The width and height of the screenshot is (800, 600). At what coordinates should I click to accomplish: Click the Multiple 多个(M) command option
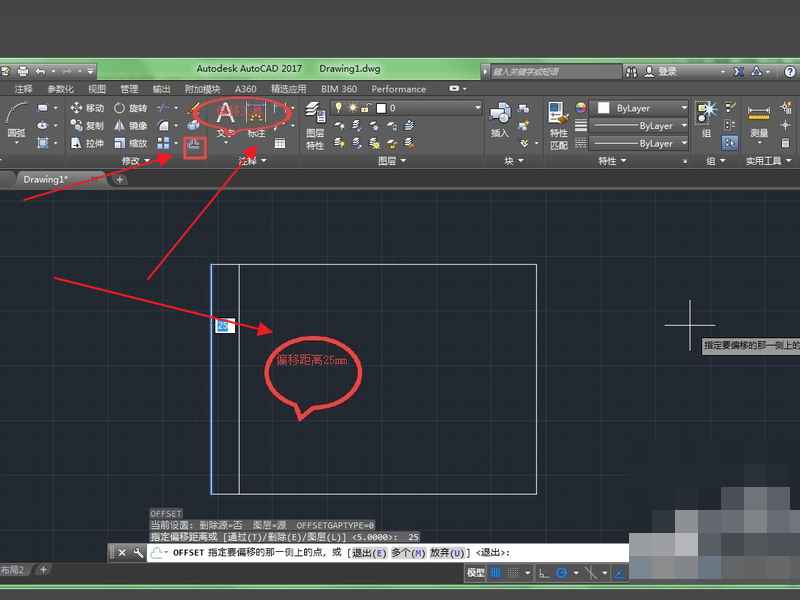(408, 553)
